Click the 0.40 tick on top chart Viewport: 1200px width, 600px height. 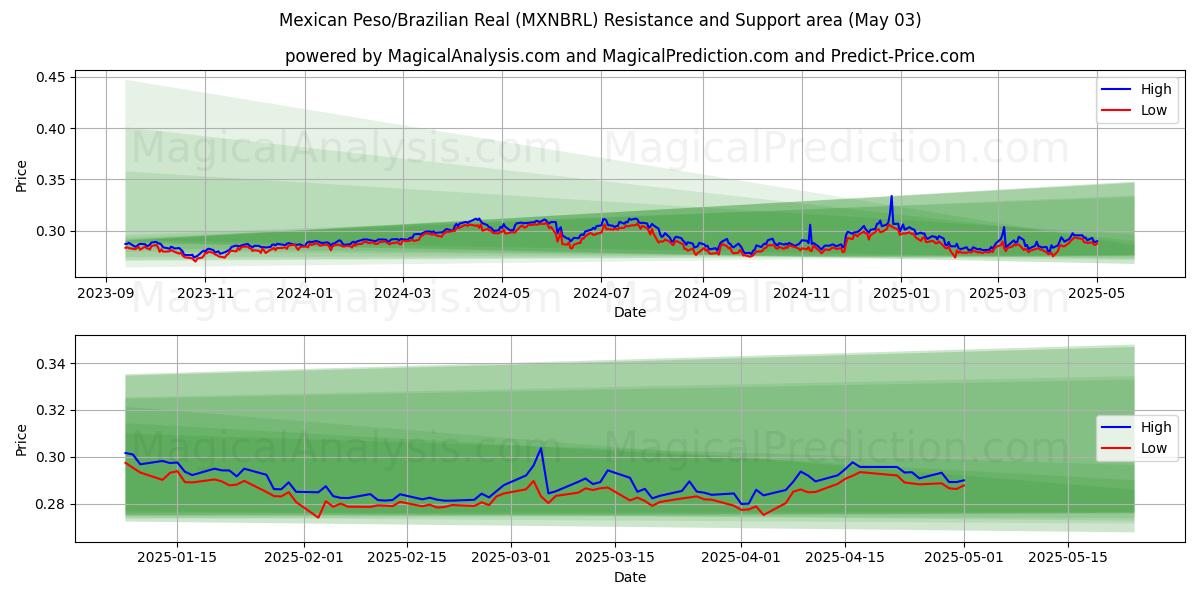50,128
